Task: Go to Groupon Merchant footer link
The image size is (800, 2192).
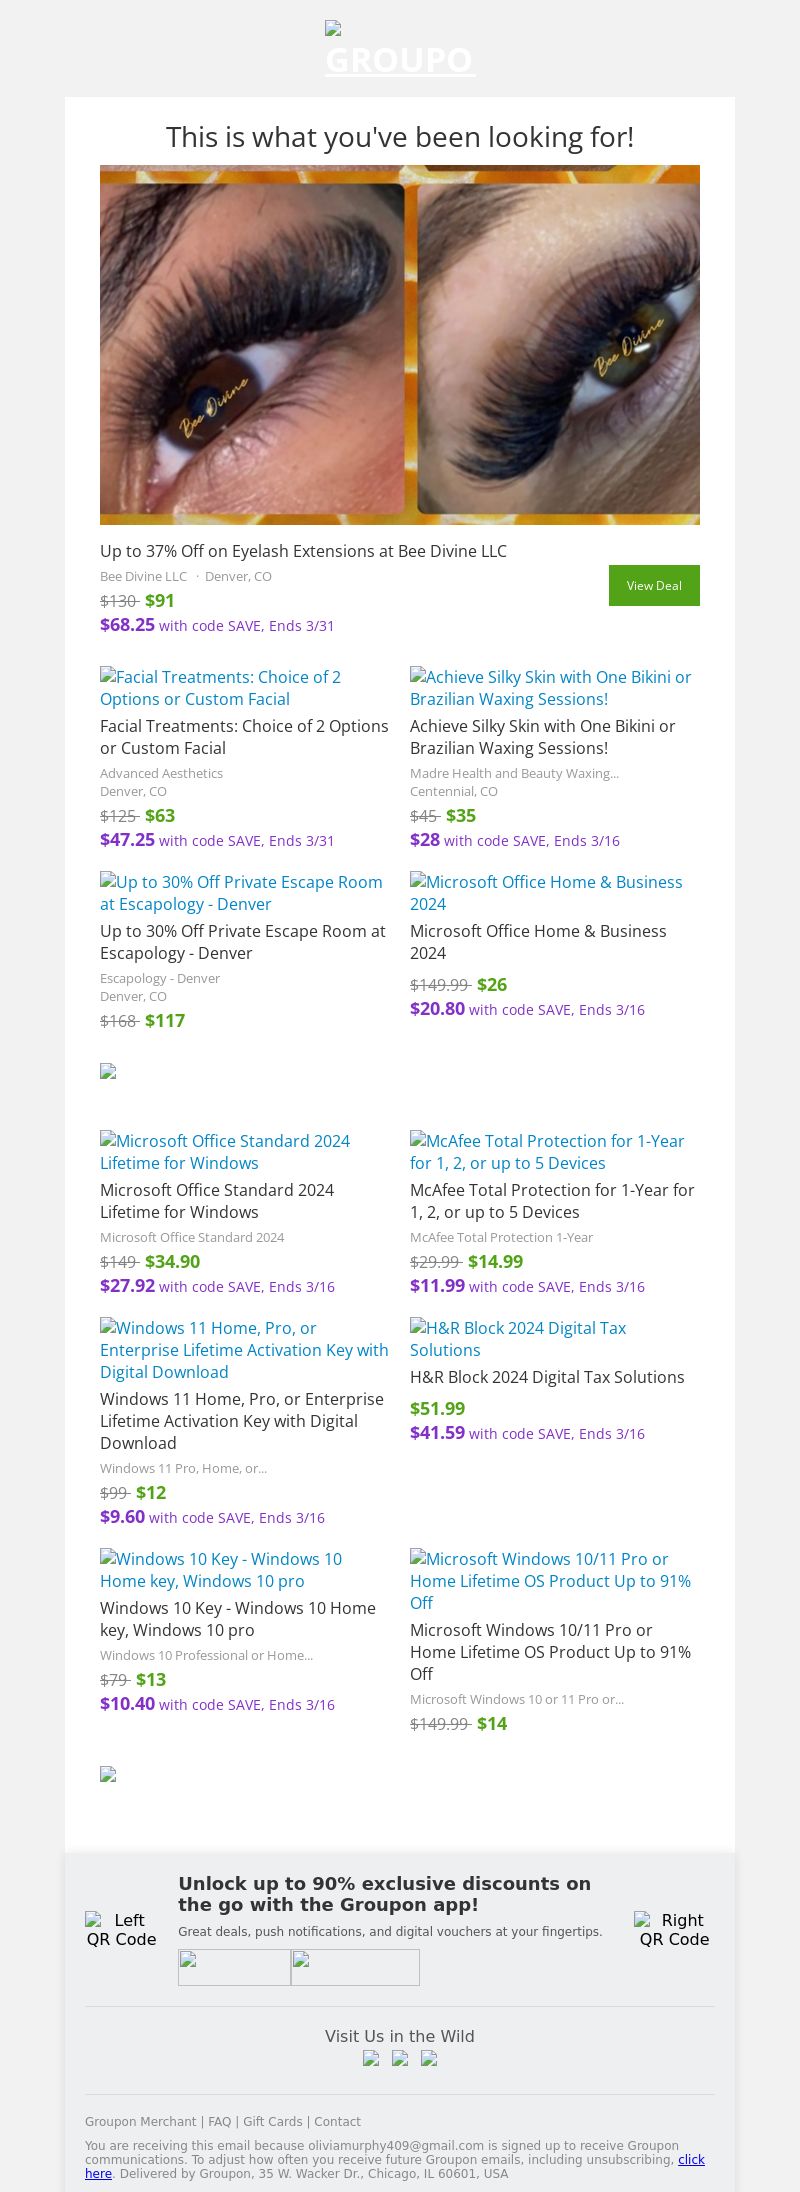Action: pos(140,2122)
